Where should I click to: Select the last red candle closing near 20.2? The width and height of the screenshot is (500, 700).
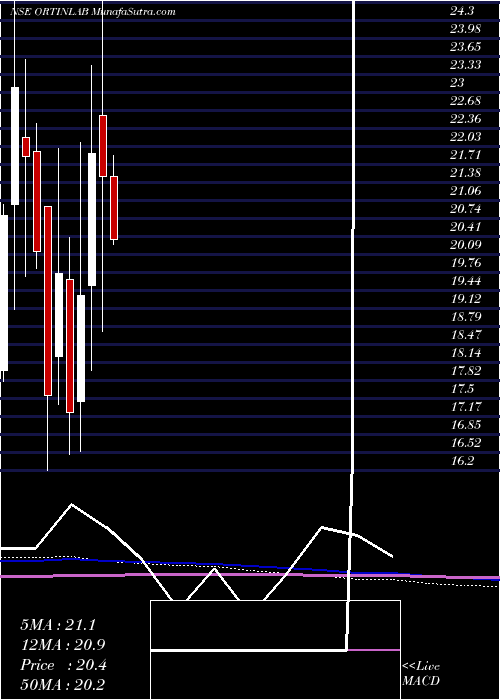click(114, 208)
